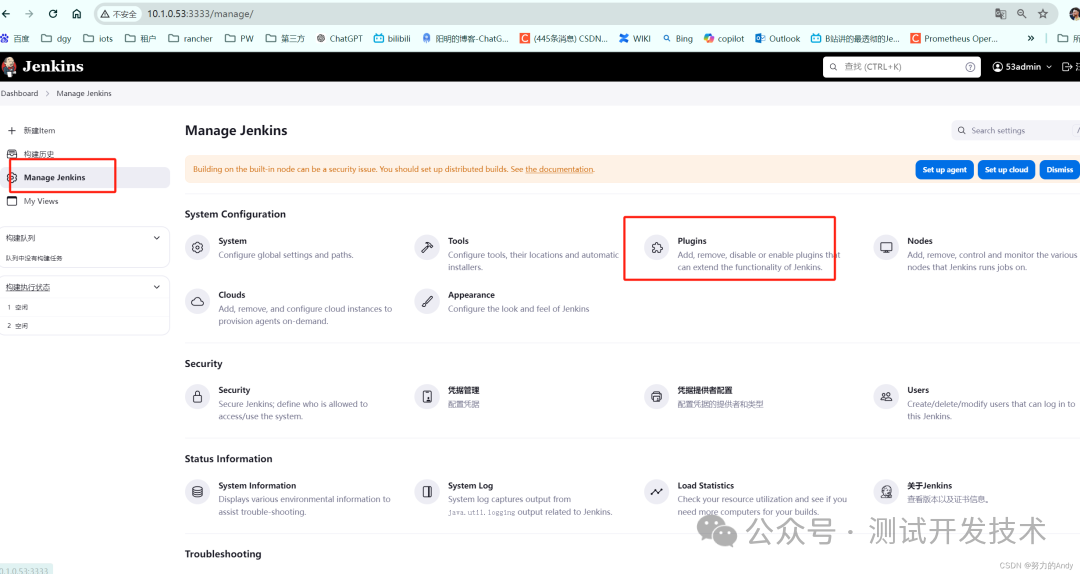
Task: Click the browser home icon
Action: (x=76, y=13)
